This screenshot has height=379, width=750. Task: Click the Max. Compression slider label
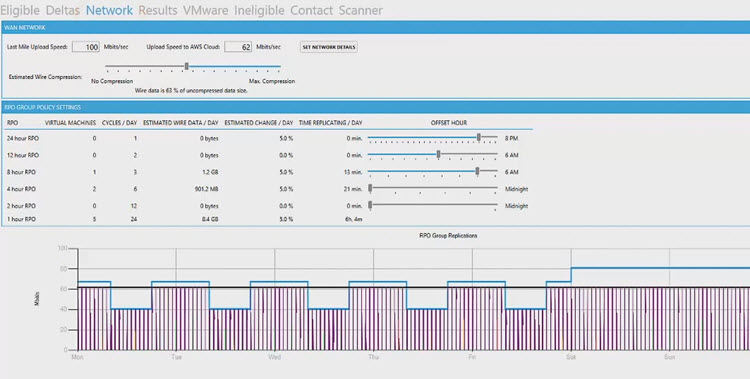pyautogui.click(x=272, y=81)
